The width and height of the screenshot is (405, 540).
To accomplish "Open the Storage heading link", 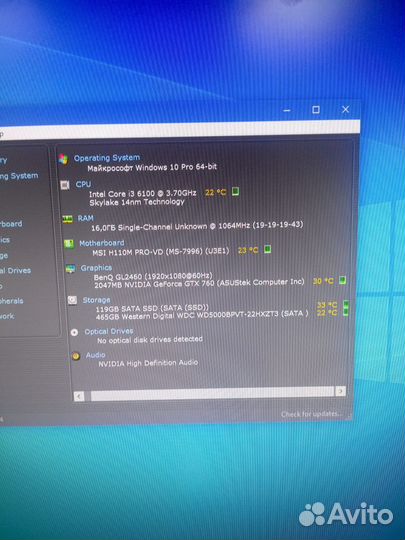I will click(96, 300).
